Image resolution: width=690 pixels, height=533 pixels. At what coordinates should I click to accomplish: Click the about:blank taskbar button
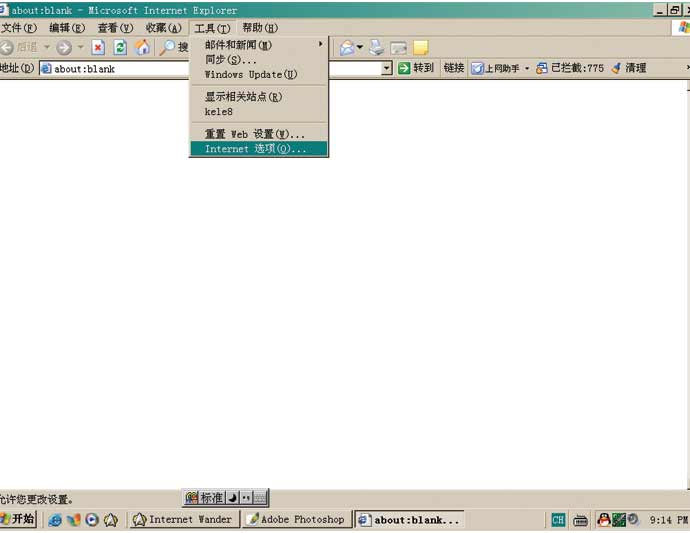[409, 520]
